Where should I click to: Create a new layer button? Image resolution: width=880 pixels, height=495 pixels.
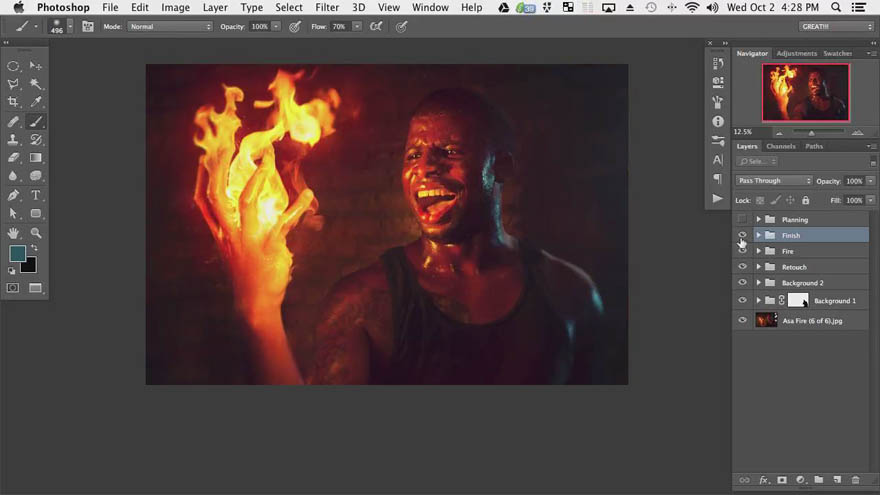(x=837, y=480)
